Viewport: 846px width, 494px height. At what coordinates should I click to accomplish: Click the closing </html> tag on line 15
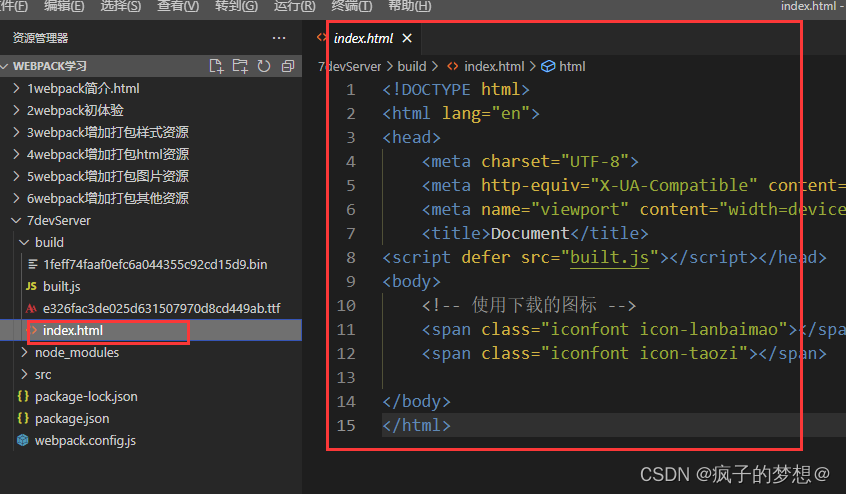tap(416, 426)
